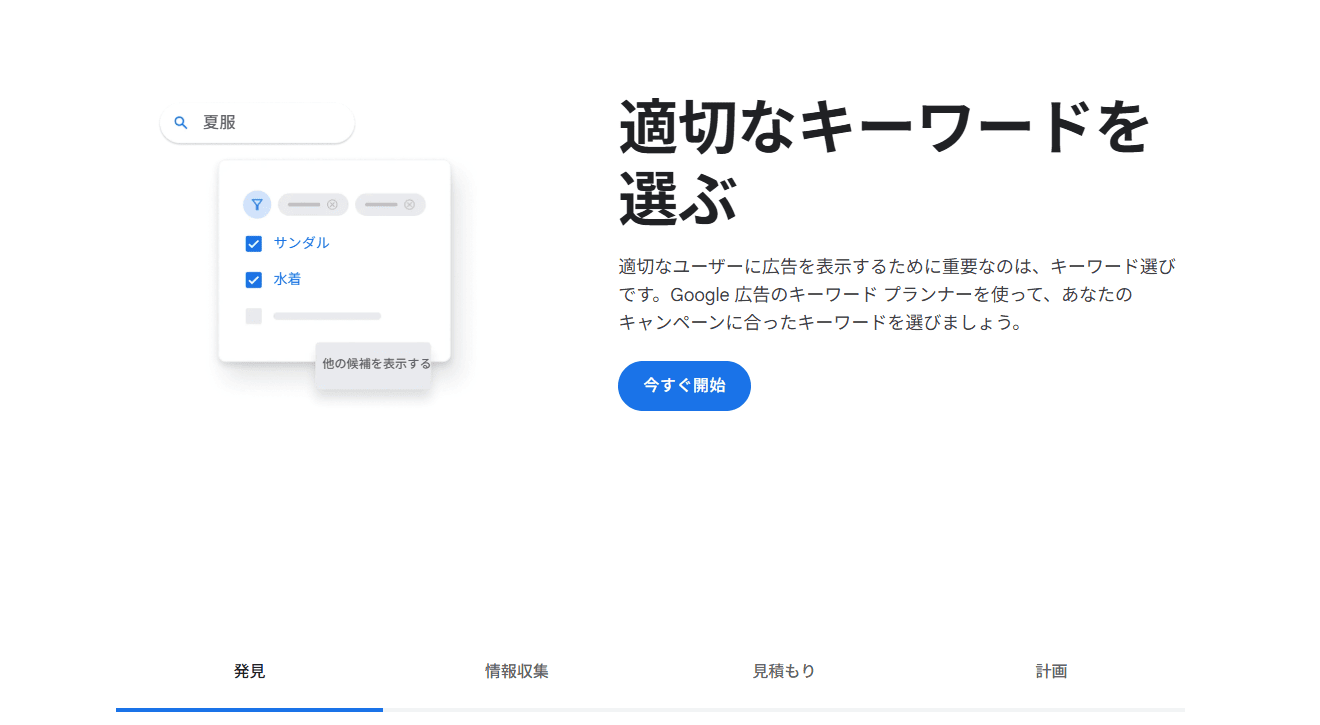
Task: Select the first gray filter chip
Action: point(313,204)
